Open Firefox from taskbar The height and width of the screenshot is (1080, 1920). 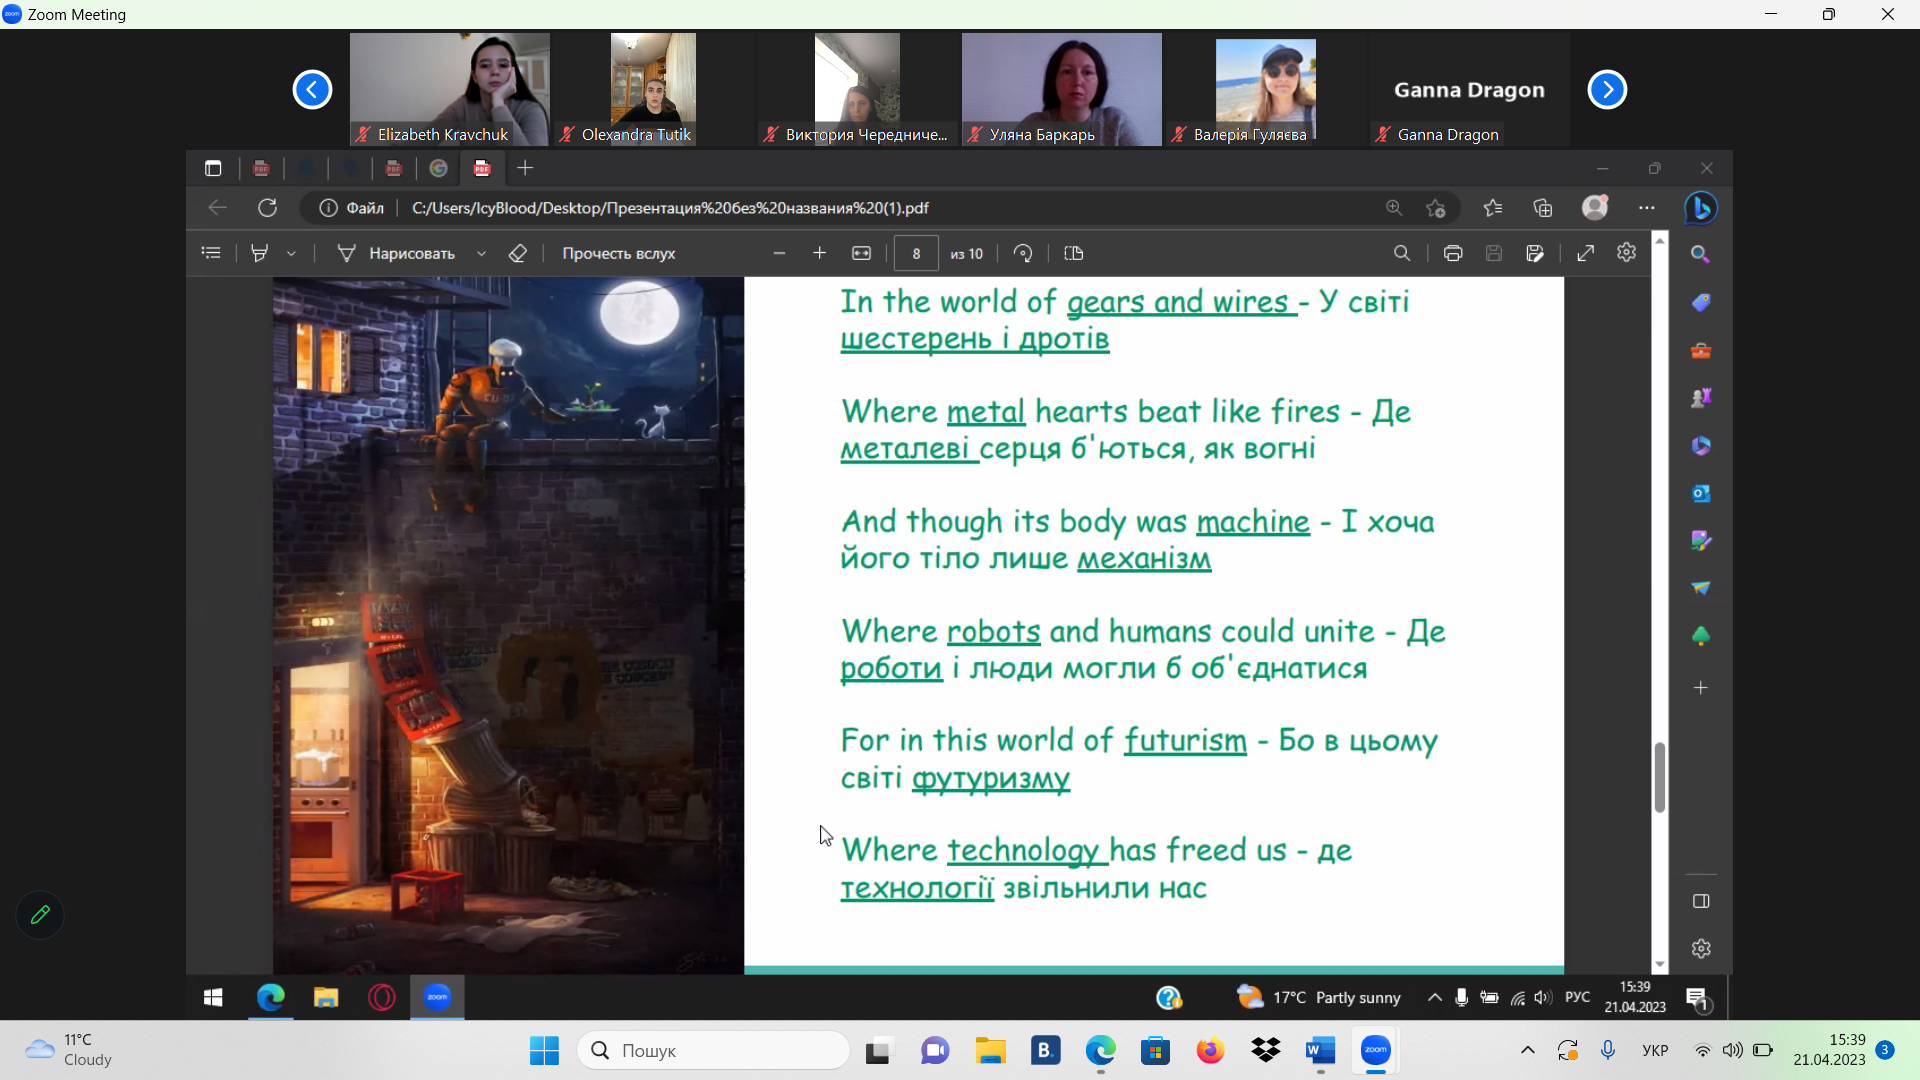tap(1210, 1050)
